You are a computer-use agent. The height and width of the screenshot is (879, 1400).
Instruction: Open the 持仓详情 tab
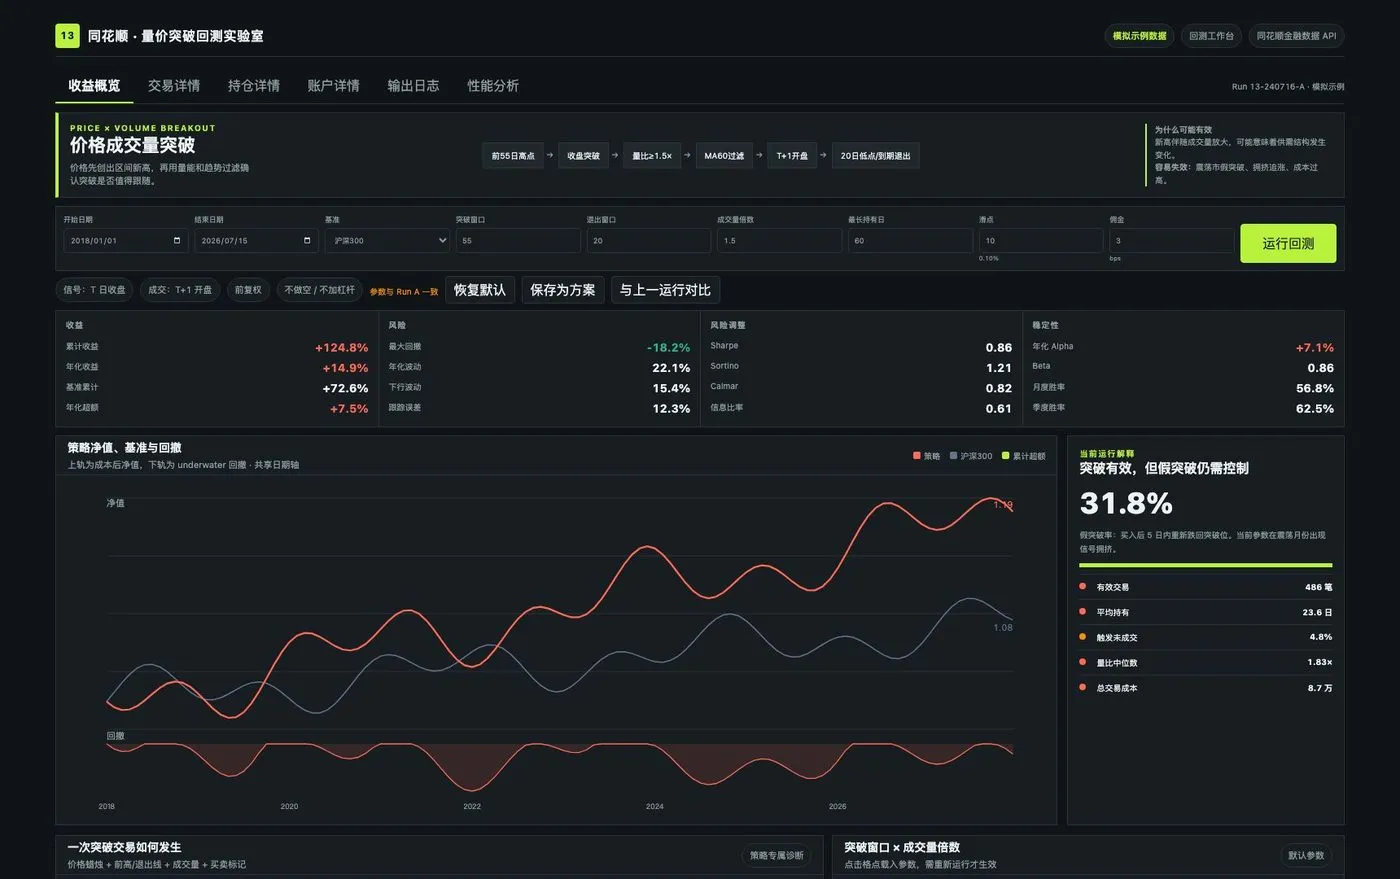pos(254,86)
